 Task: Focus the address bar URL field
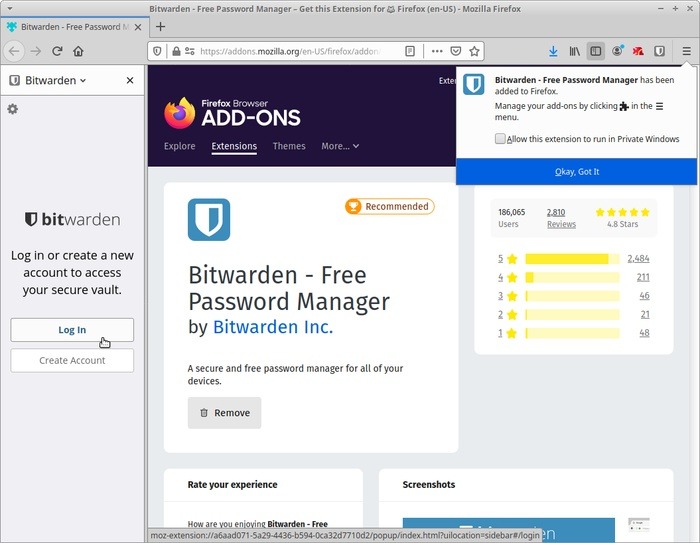[x=290, y=51]
